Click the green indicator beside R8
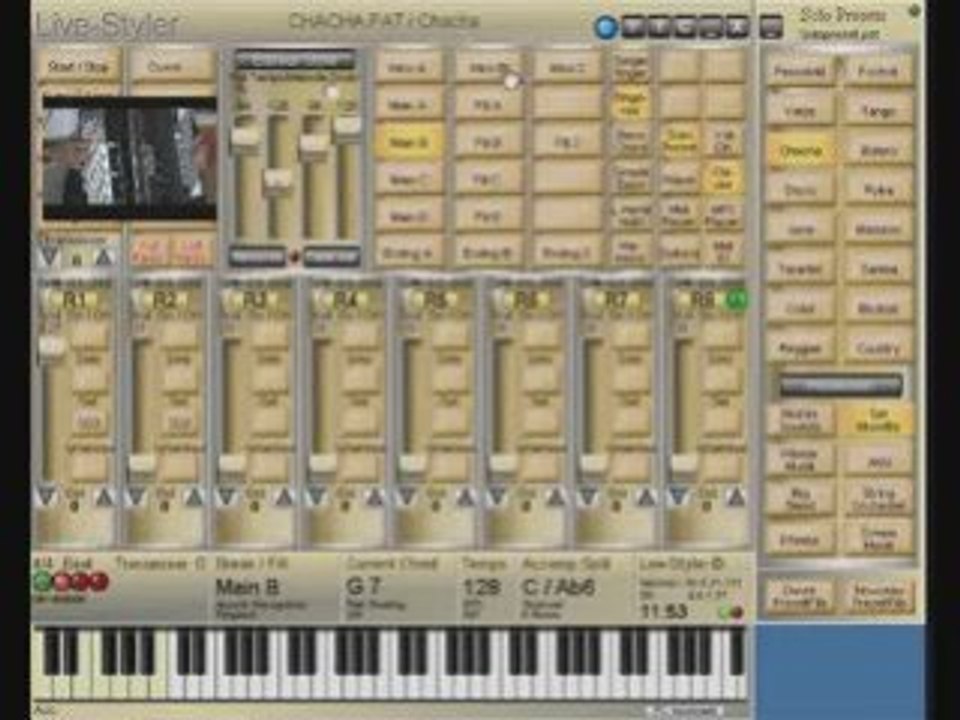The width and height of the screenshot is (960, 720). point(737,300)
